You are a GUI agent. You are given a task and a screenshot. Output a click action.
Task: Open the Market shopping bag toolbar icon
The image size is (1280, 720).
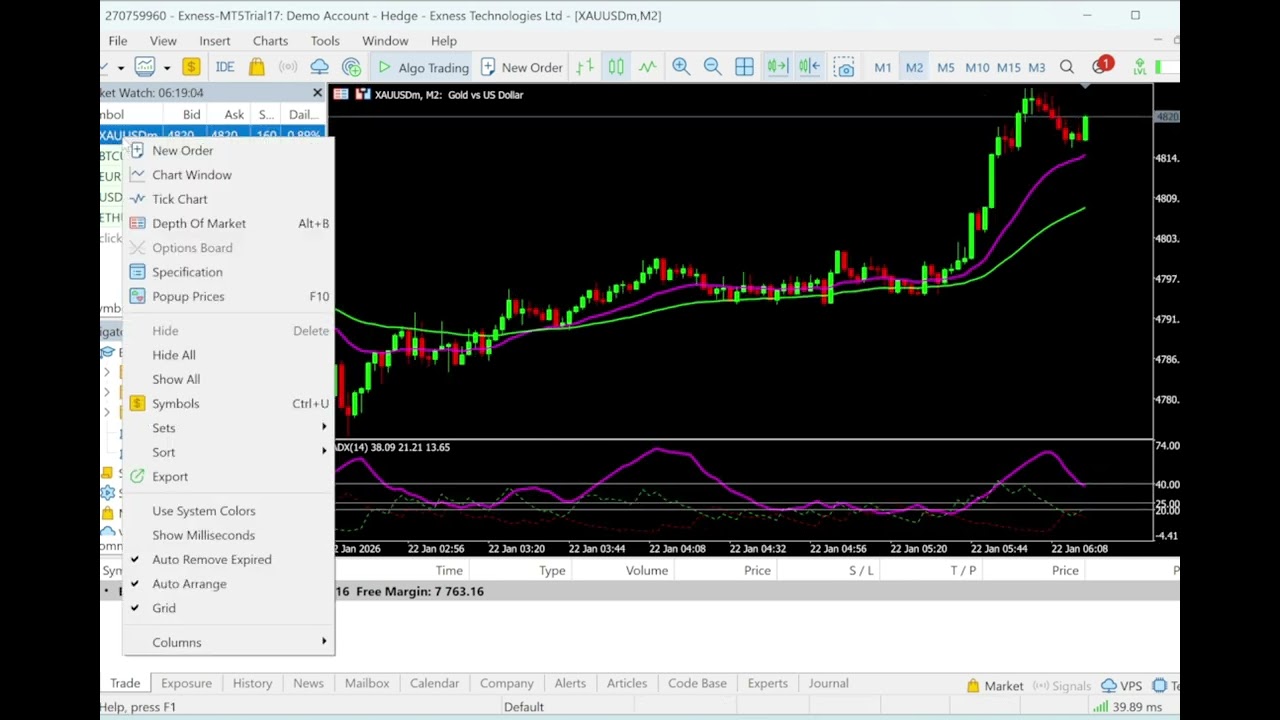pyautogui.click(x=257, y=67)
